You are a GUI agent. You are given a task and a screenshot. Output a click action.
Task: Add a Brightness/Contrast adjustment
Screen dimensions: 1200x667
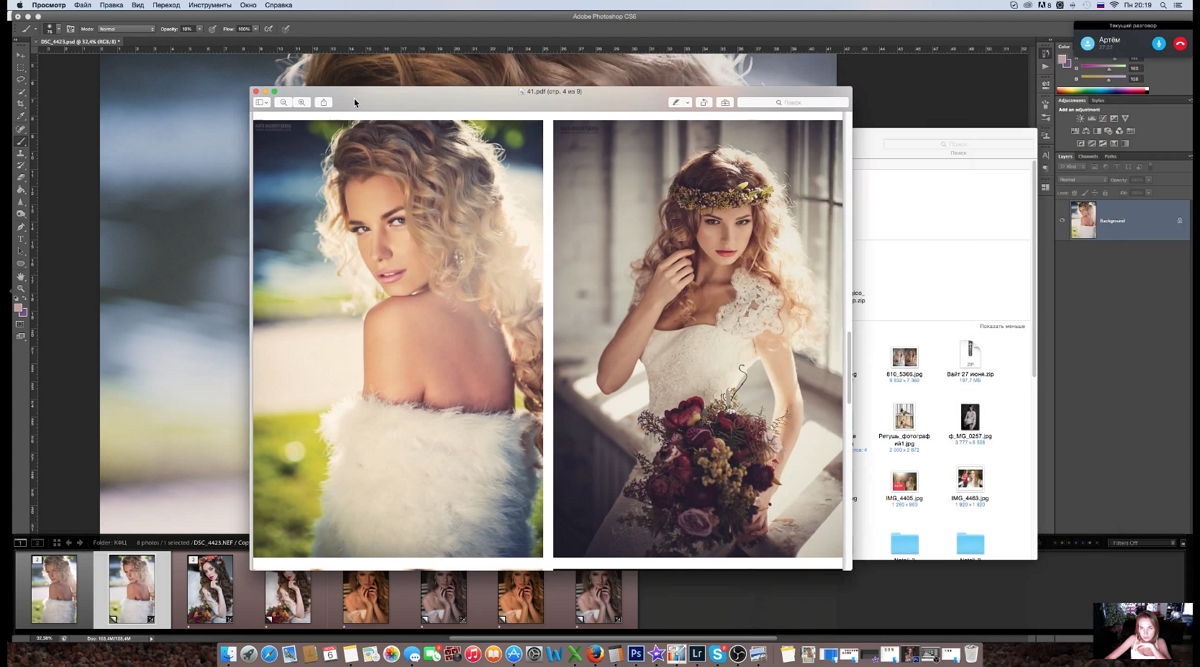point(1081,118)
